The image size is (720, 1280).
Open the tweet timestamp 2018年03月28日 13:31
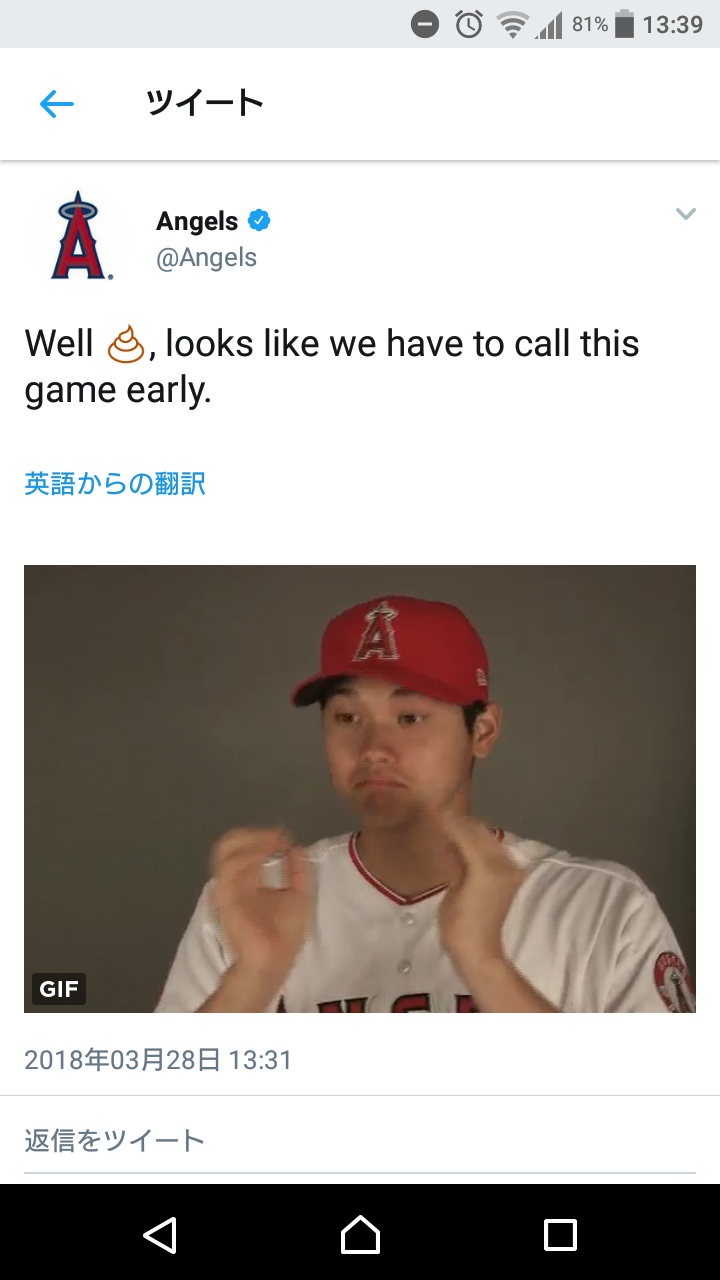(x=158, y=1060)
